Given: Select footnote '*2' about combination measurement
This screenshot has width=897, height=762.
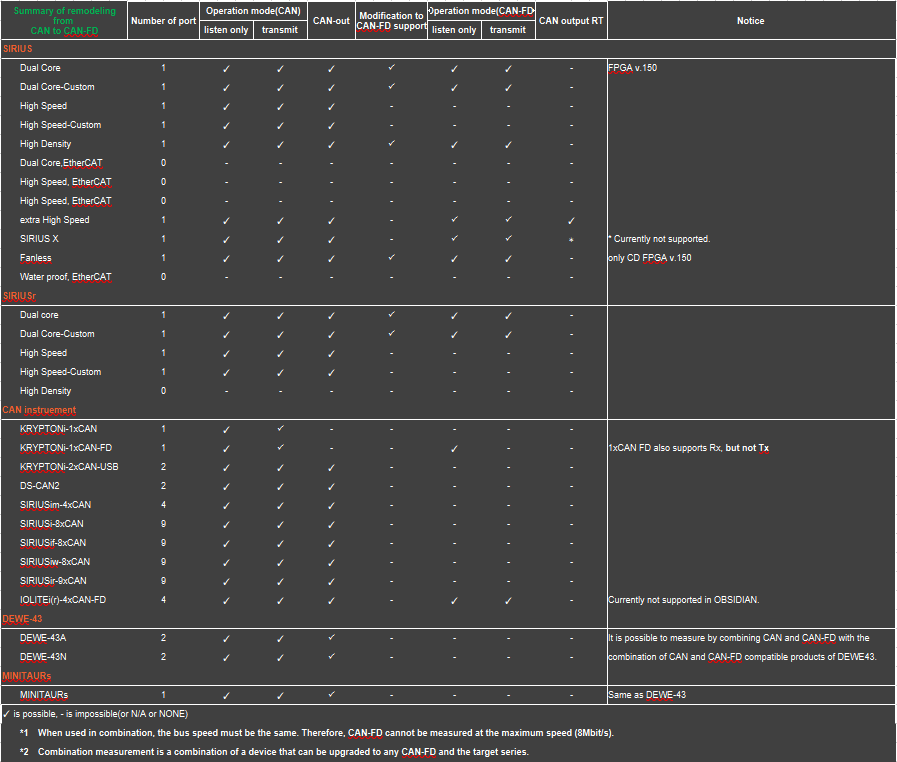Looking at the screenshot, I should (274, 751).
